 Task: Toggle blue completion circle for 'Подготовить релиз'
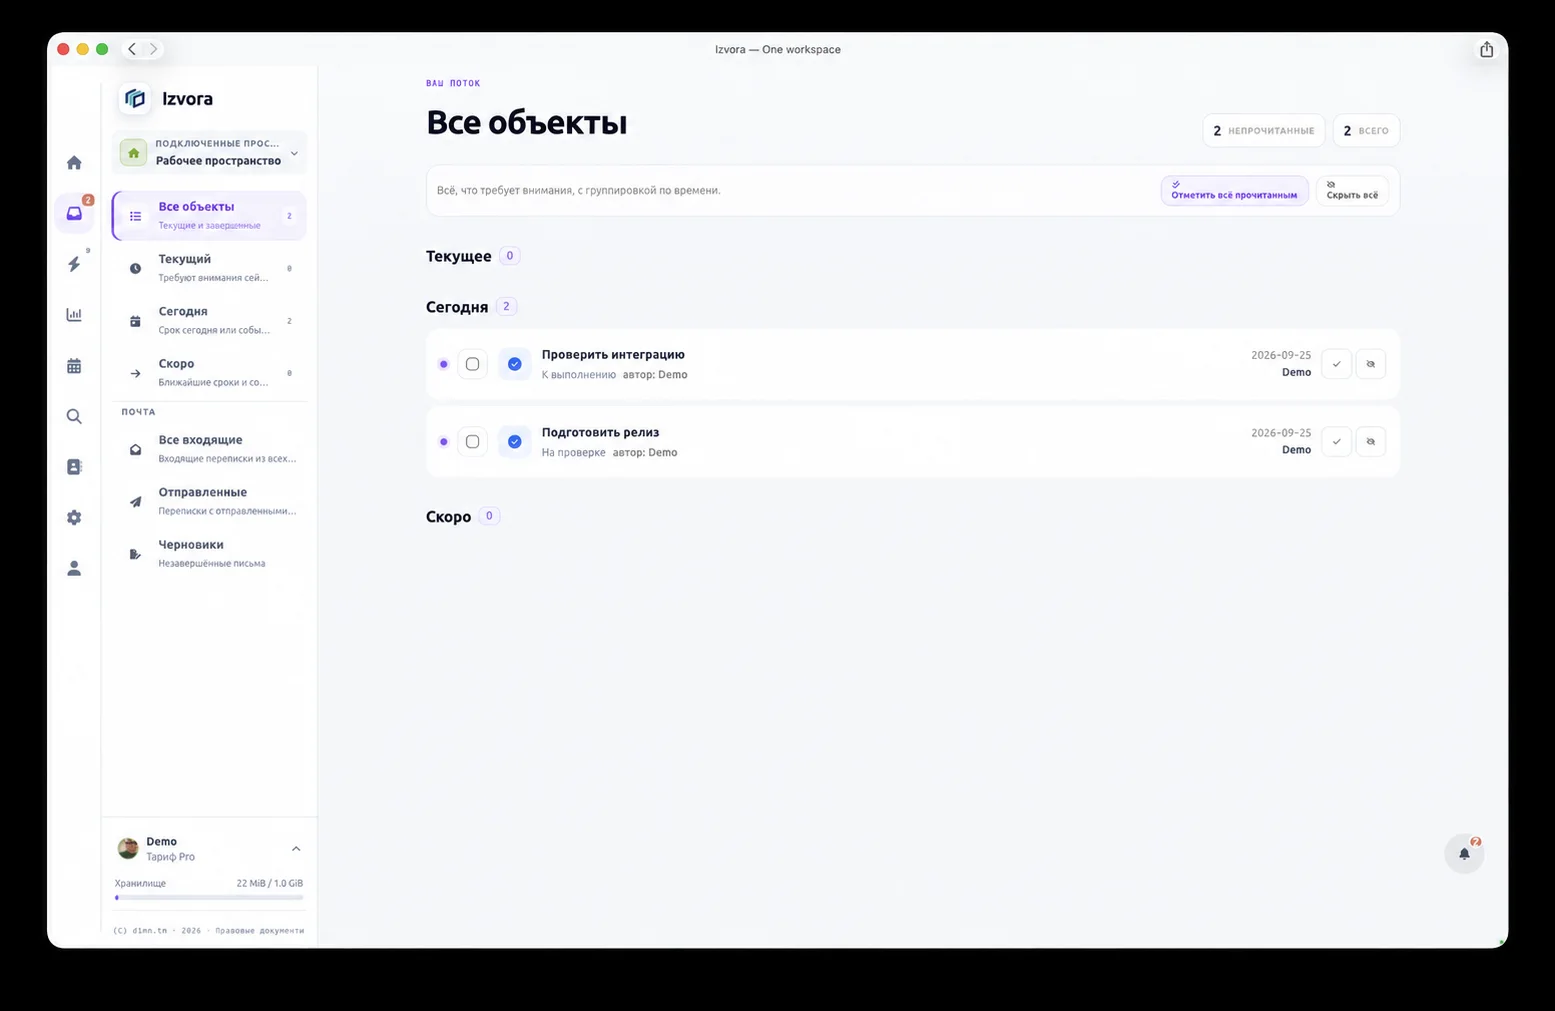(515, 442)
